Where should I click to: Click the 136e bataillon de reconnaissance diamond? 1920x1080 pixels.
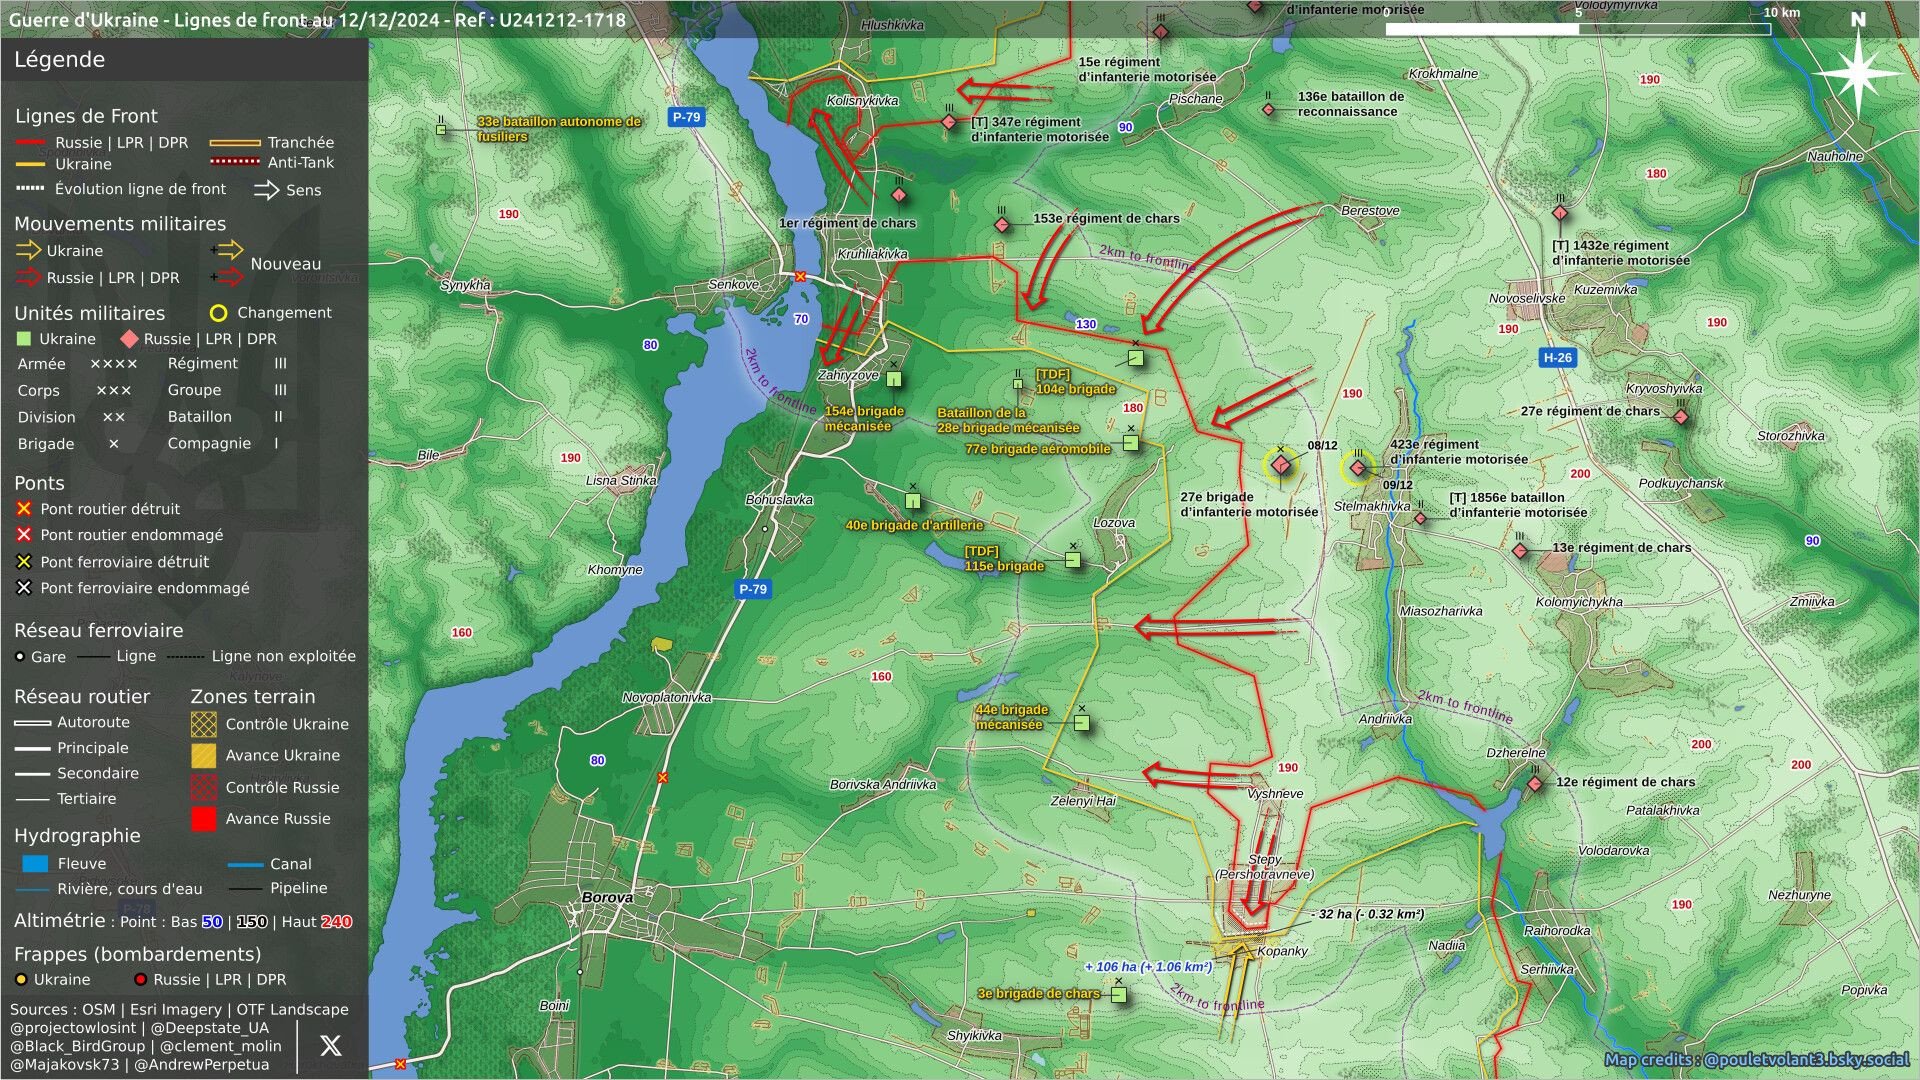coord(1268,109)
